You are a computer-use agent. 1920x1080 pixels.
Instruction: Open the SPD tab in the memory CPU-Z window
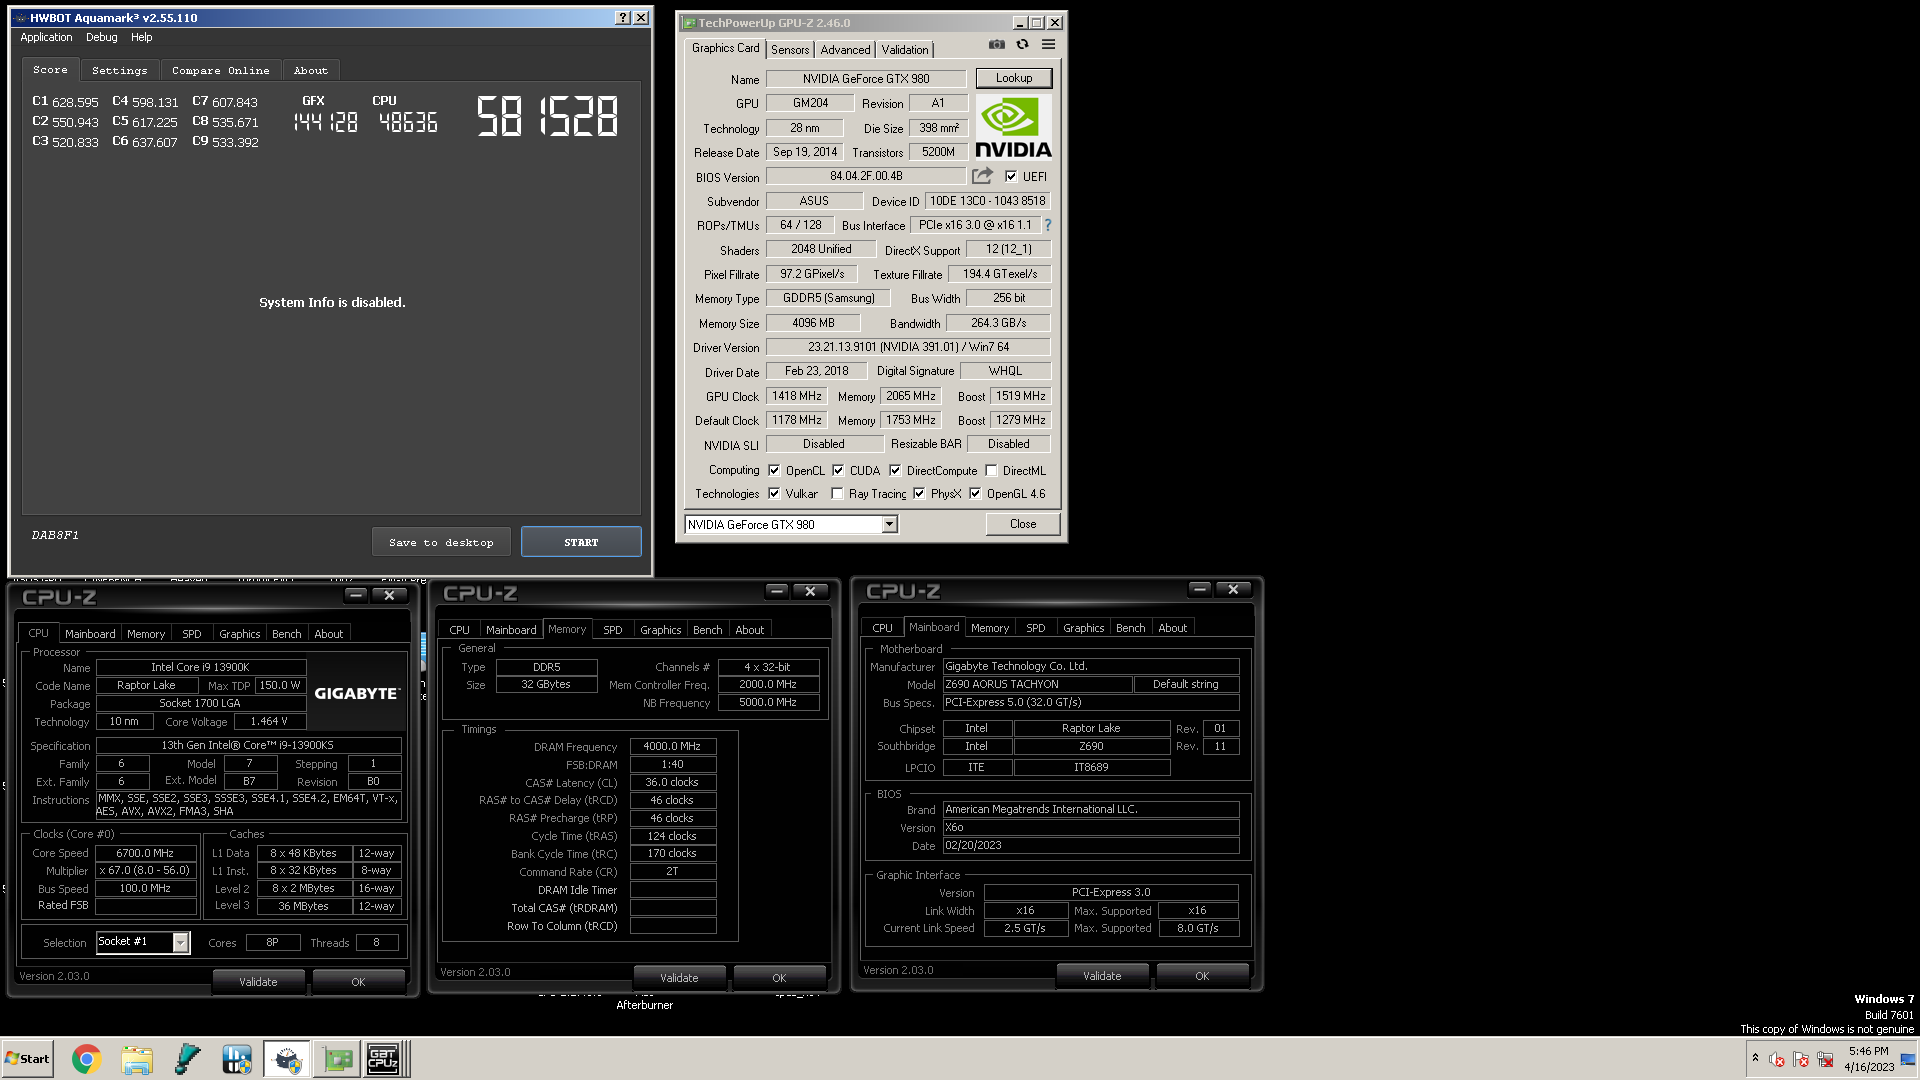(613, 631)
